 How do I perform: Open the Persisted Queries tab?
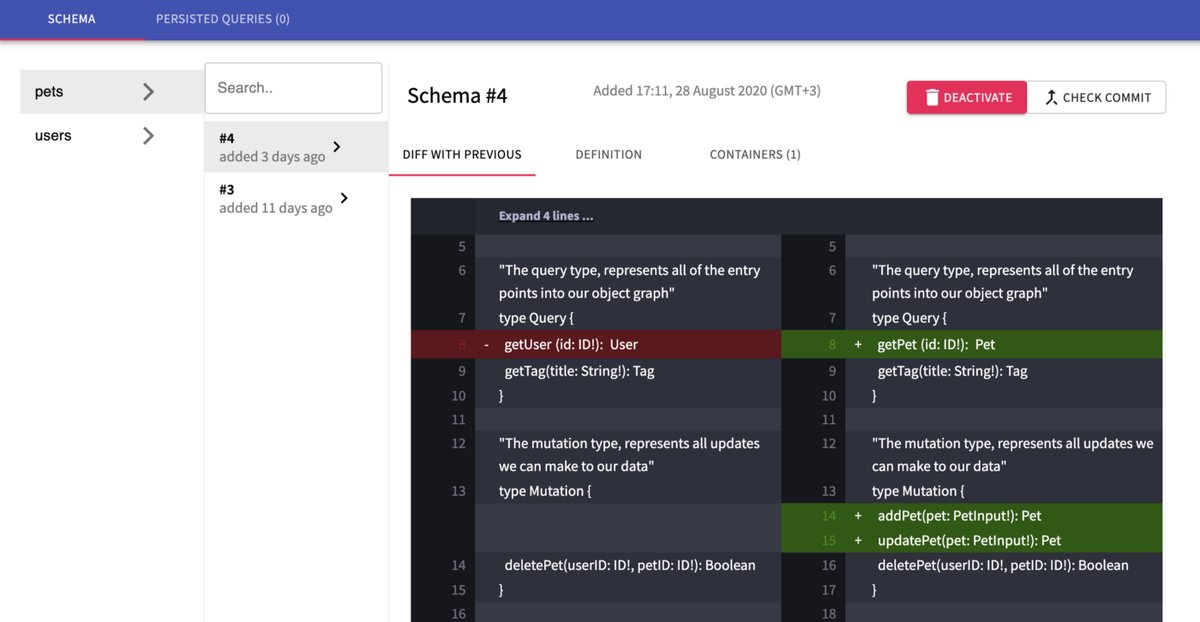click(x=223, y=19)
